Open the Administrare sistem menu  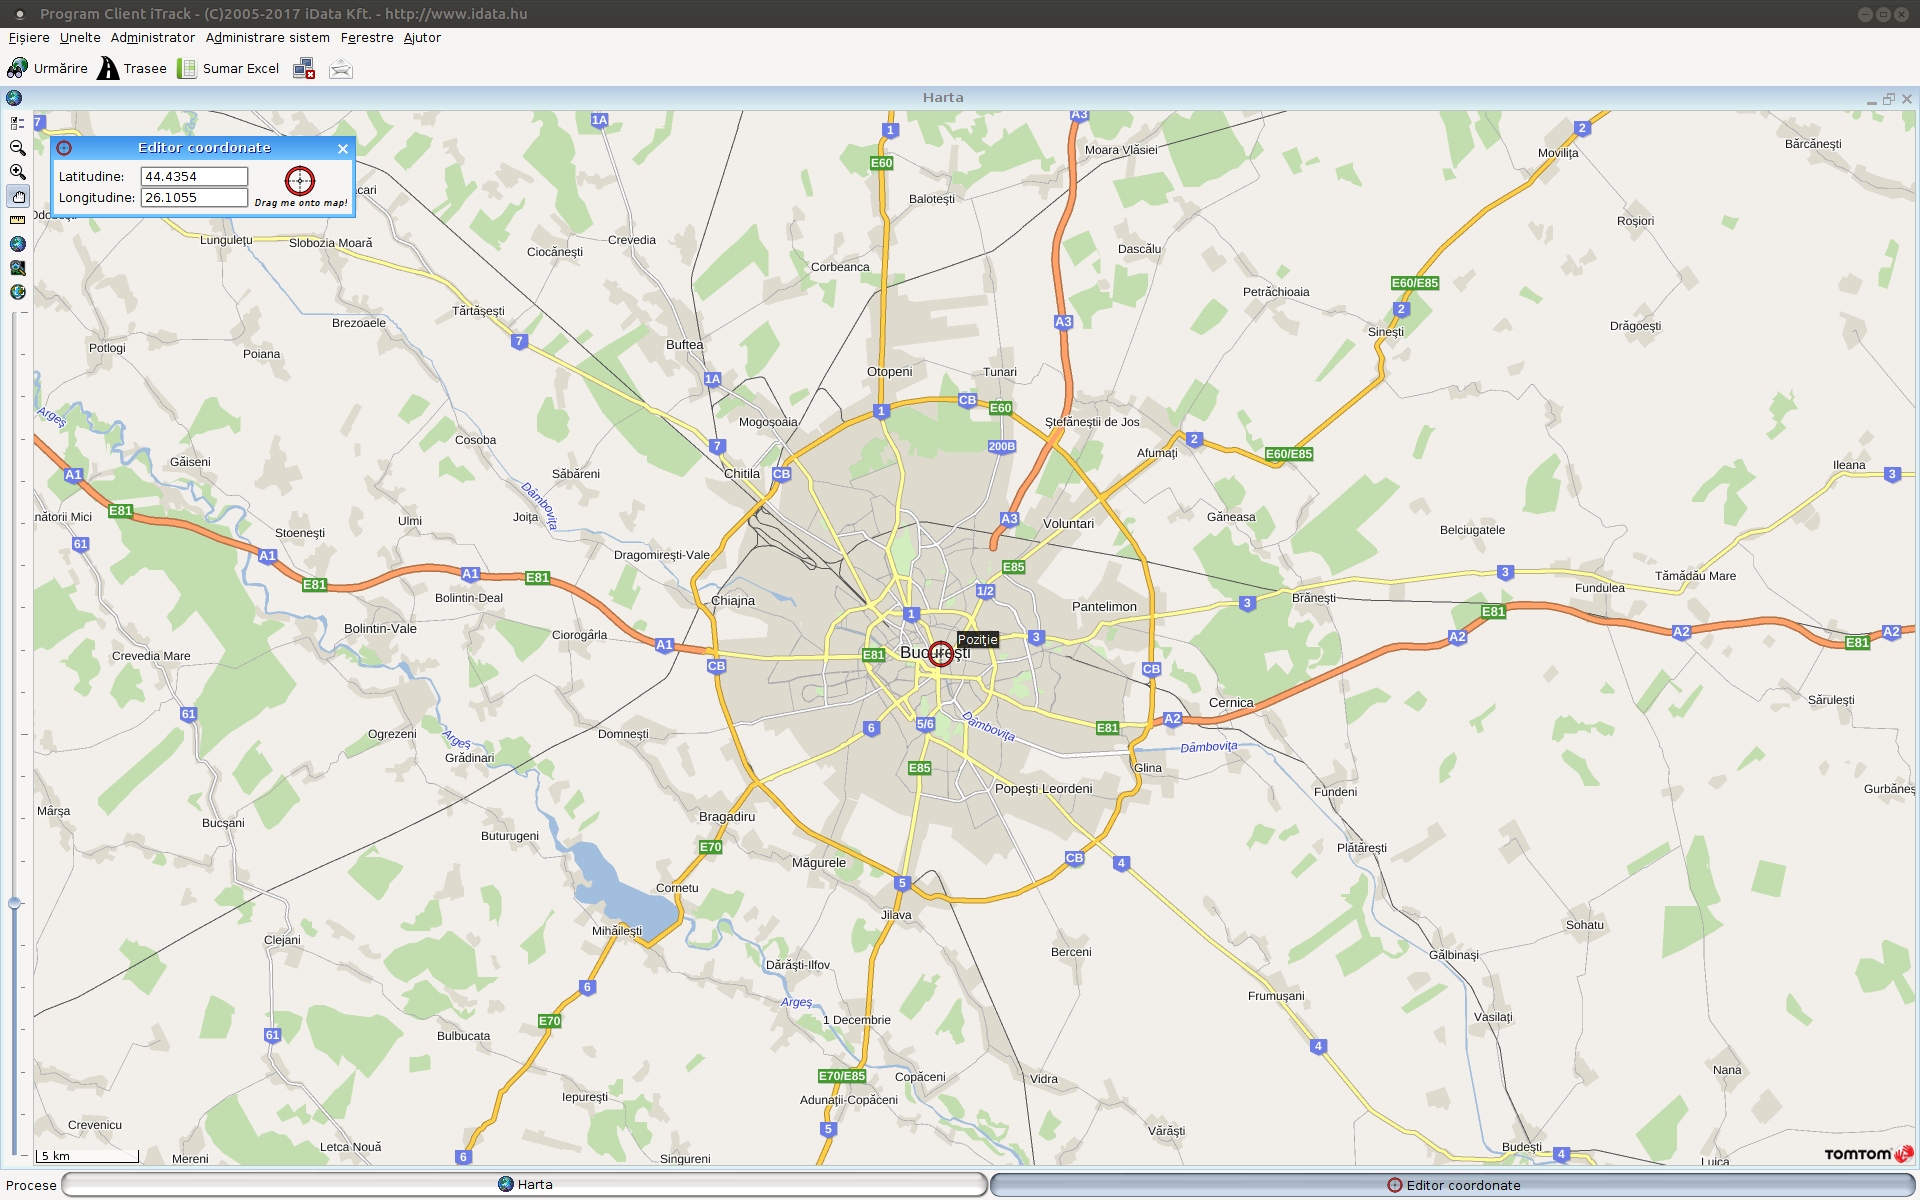(267, 38)
